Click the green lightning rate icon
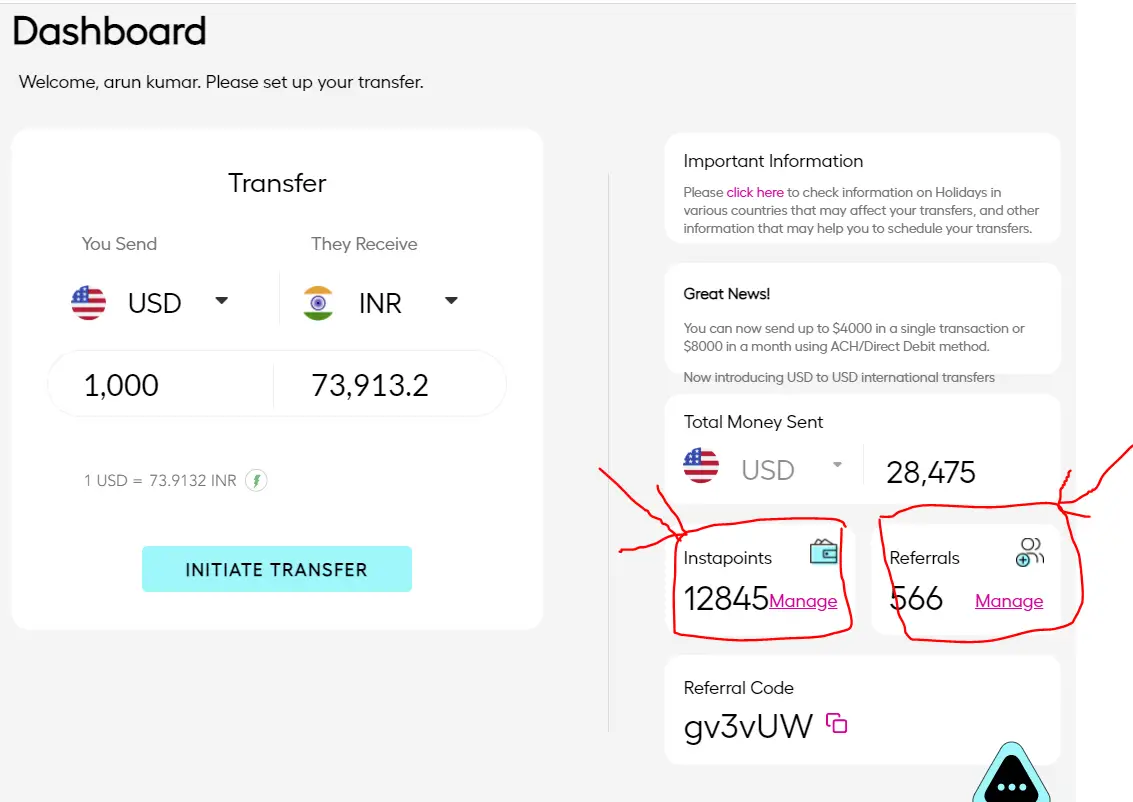Viewport: 1133px width, 802px height. [257, 480]
